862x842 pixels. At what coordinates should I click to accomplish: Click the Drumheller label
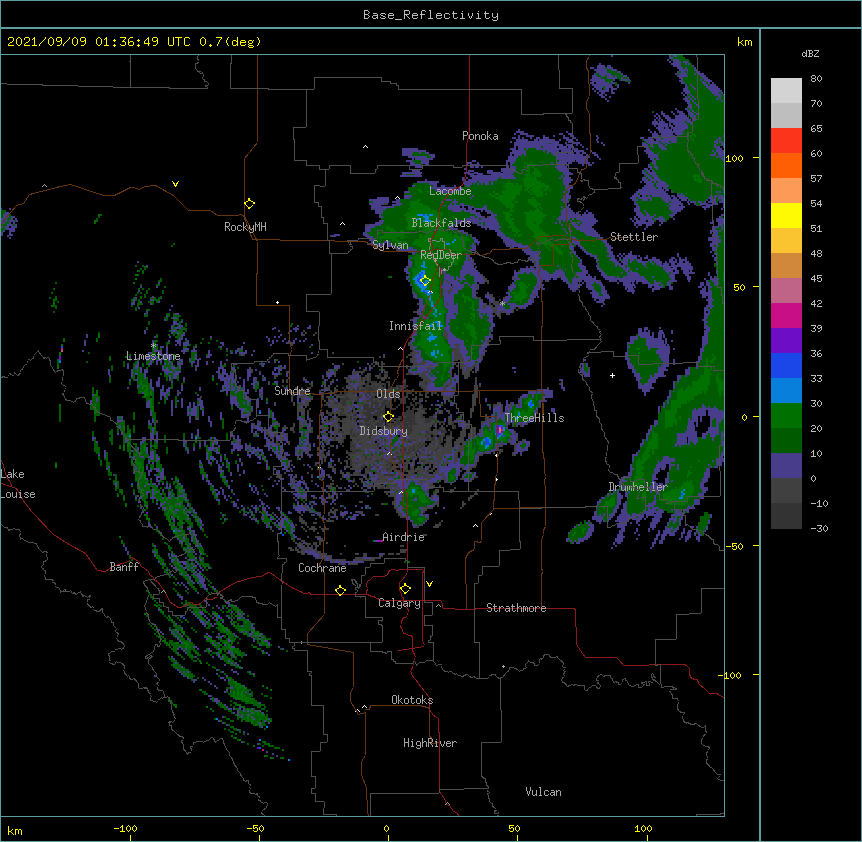[x=638, y=487]
